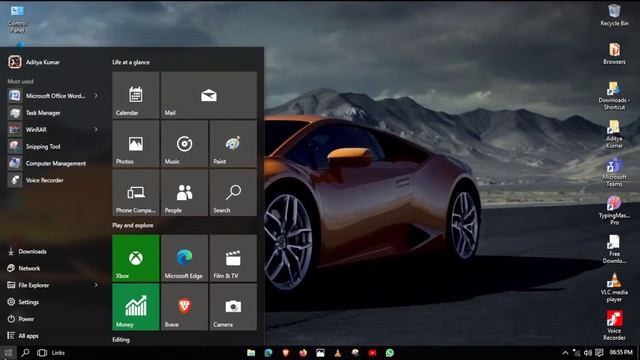Screen dimensions: 640x360
Task: Launch the Xbox tile
Action: point(136,258)
